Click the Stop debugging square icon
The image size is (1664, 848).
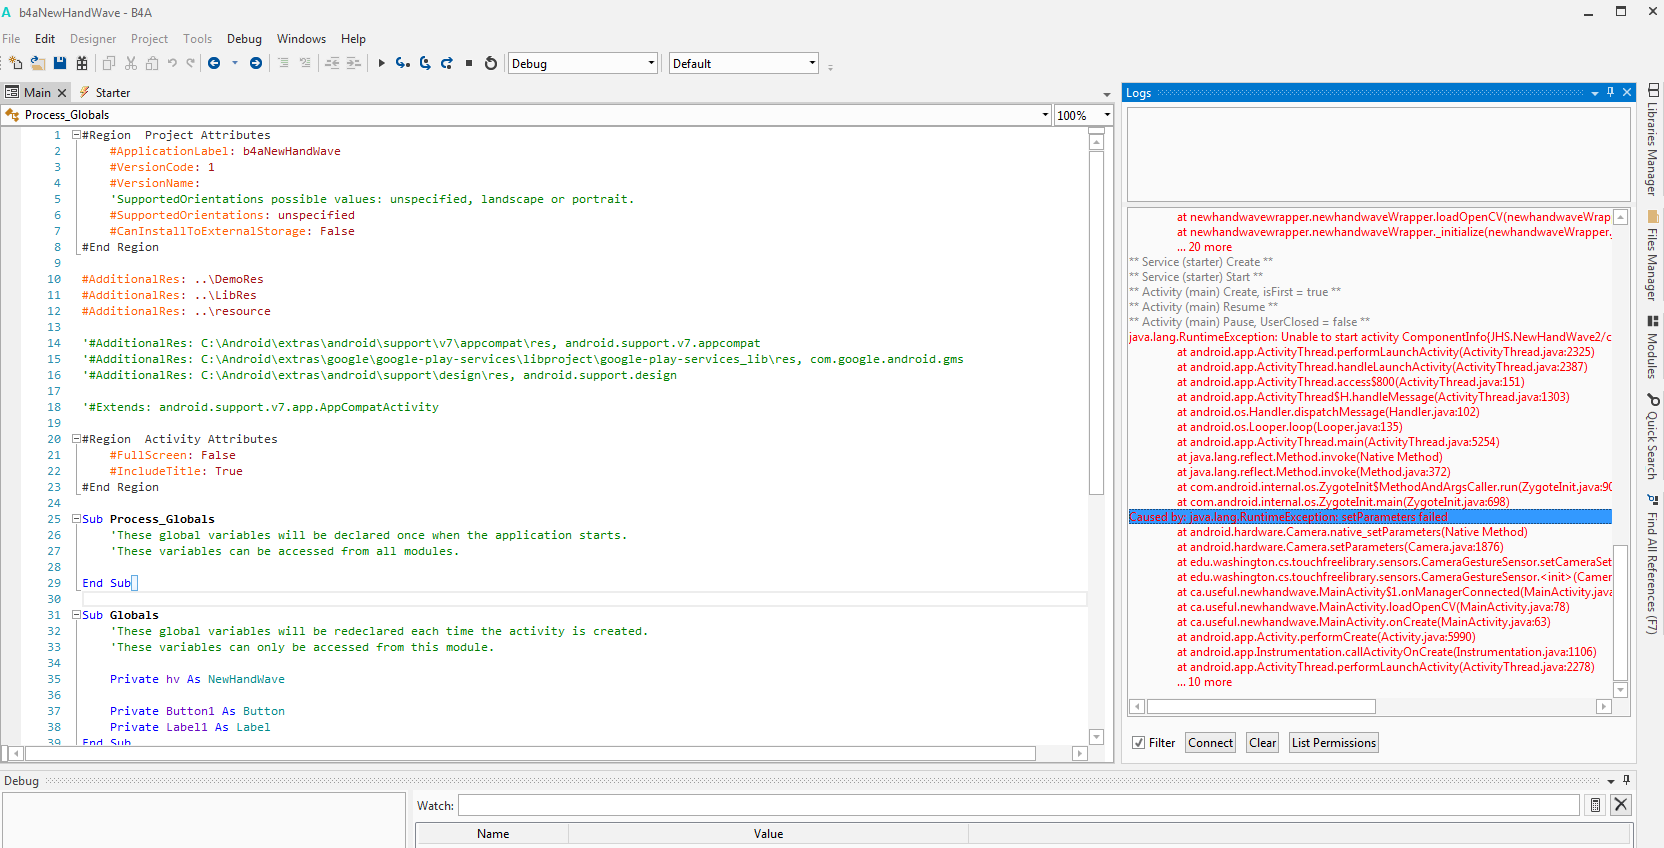(x=469, y=63)
